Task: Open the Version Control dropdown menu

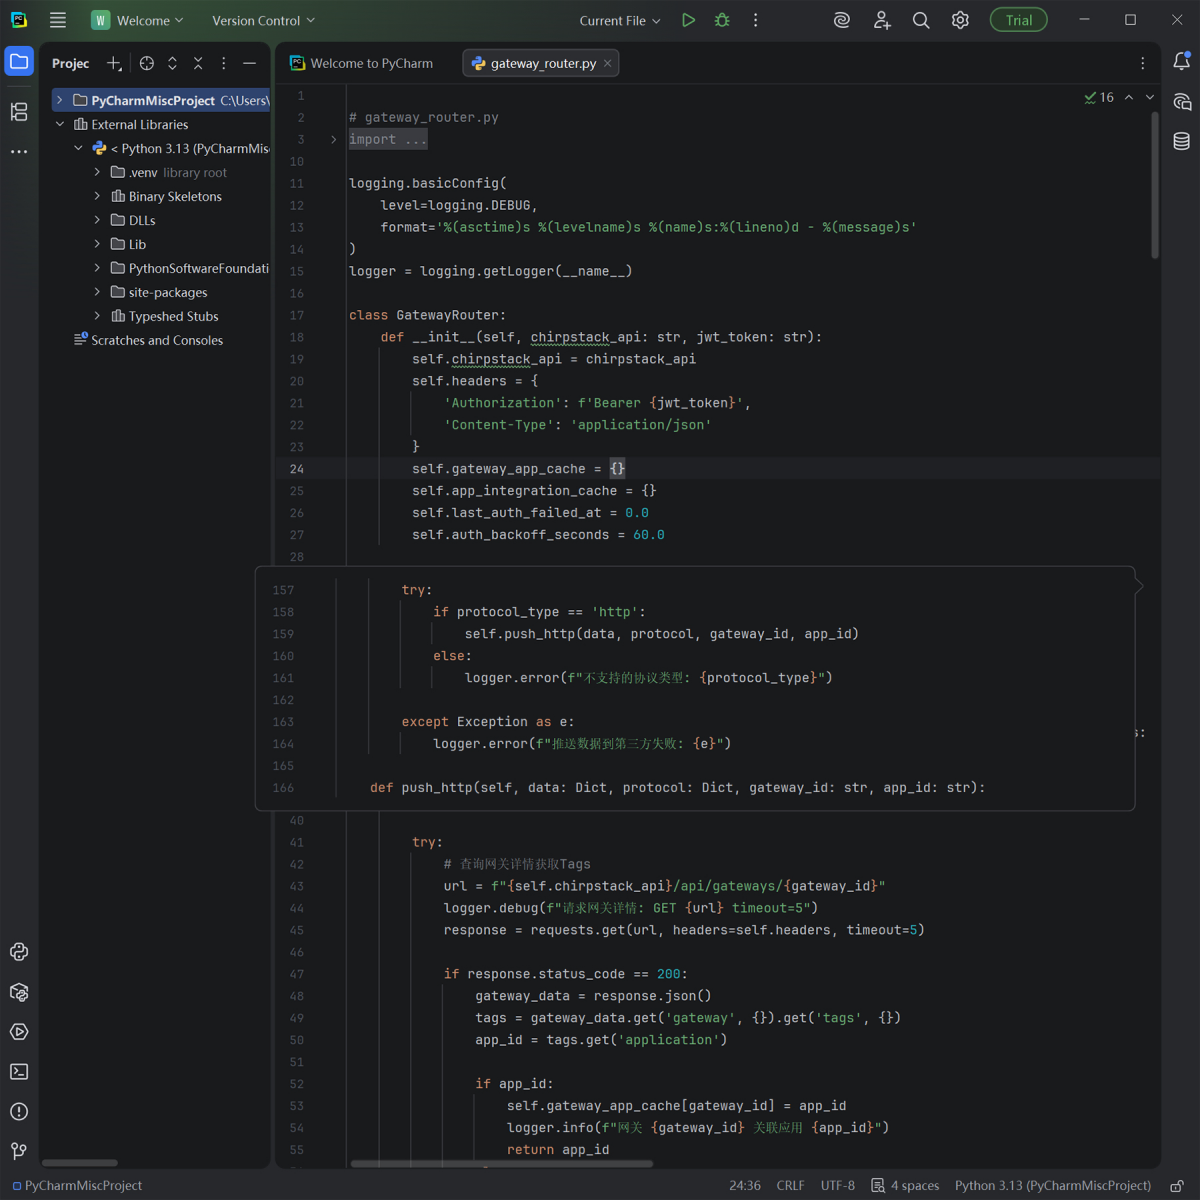Action: [263, 20]
